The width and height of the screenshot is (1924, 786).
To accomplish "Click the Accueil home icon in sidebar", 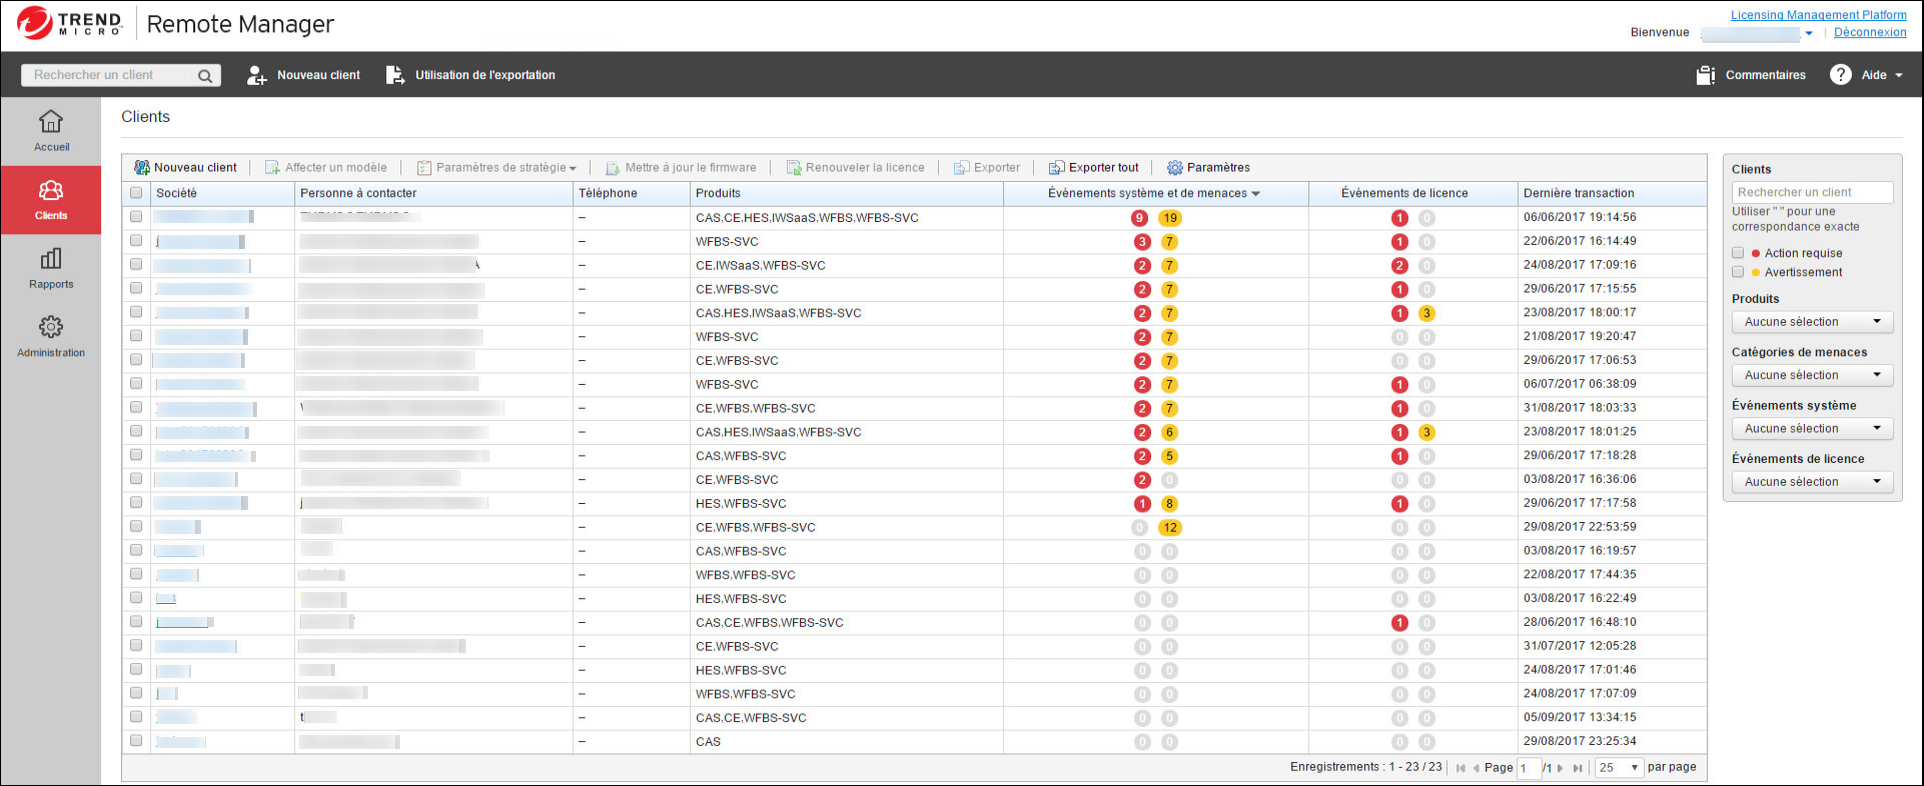I will [x=51, y=122].
